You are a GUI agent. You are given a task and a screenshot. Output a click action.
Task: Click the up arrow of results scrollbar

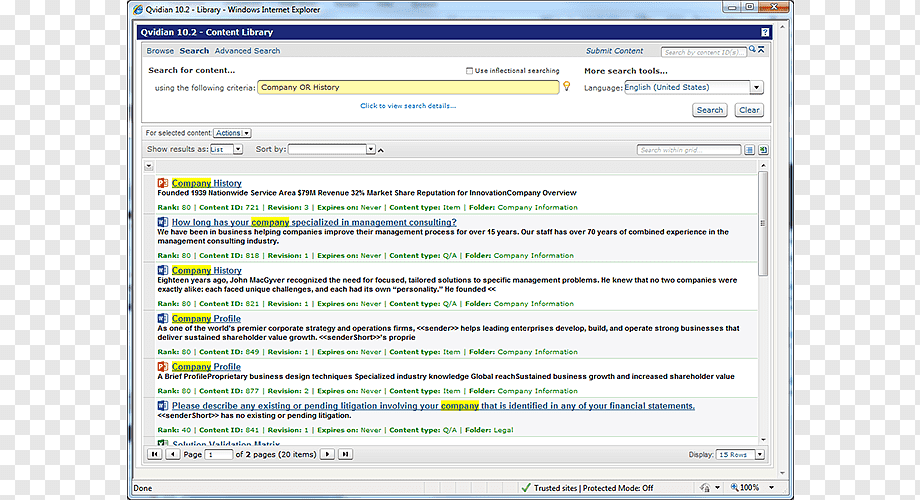click(763, 165)
